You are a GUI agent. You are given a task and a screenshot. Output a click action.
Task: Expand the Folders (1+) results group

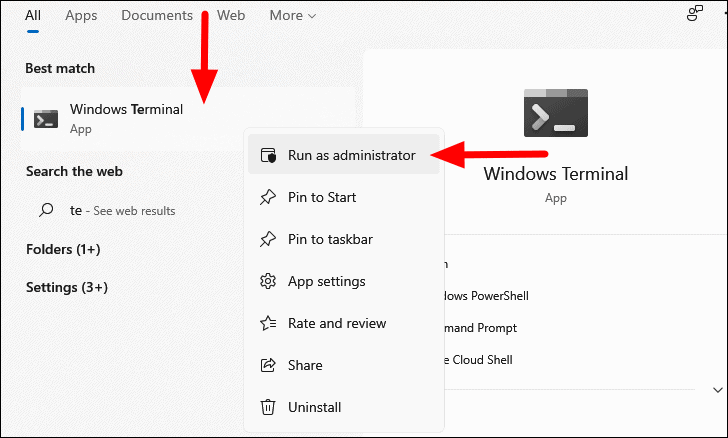[x=63, y=249]
